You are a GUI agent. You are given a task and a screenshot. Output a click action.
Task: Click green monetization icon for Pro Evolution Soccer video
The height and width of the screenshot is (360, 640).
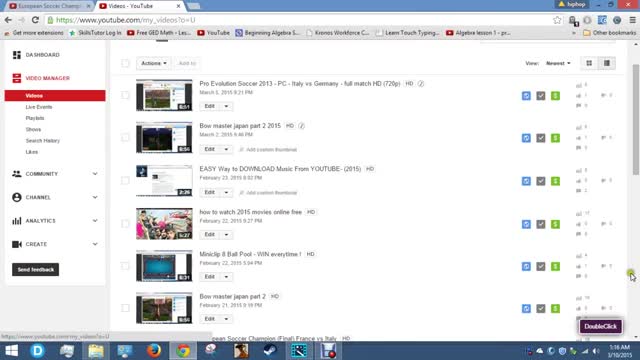click(555, 96)
